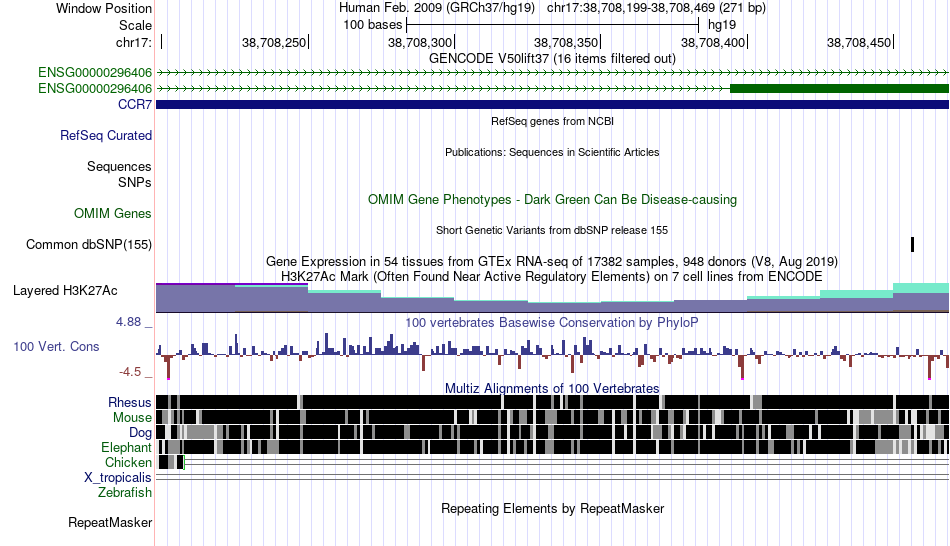The image size is (950, 546).
Task: Click 'Multiz Alignments of 100 Vertebrates' title
Action: coord(552,388)
